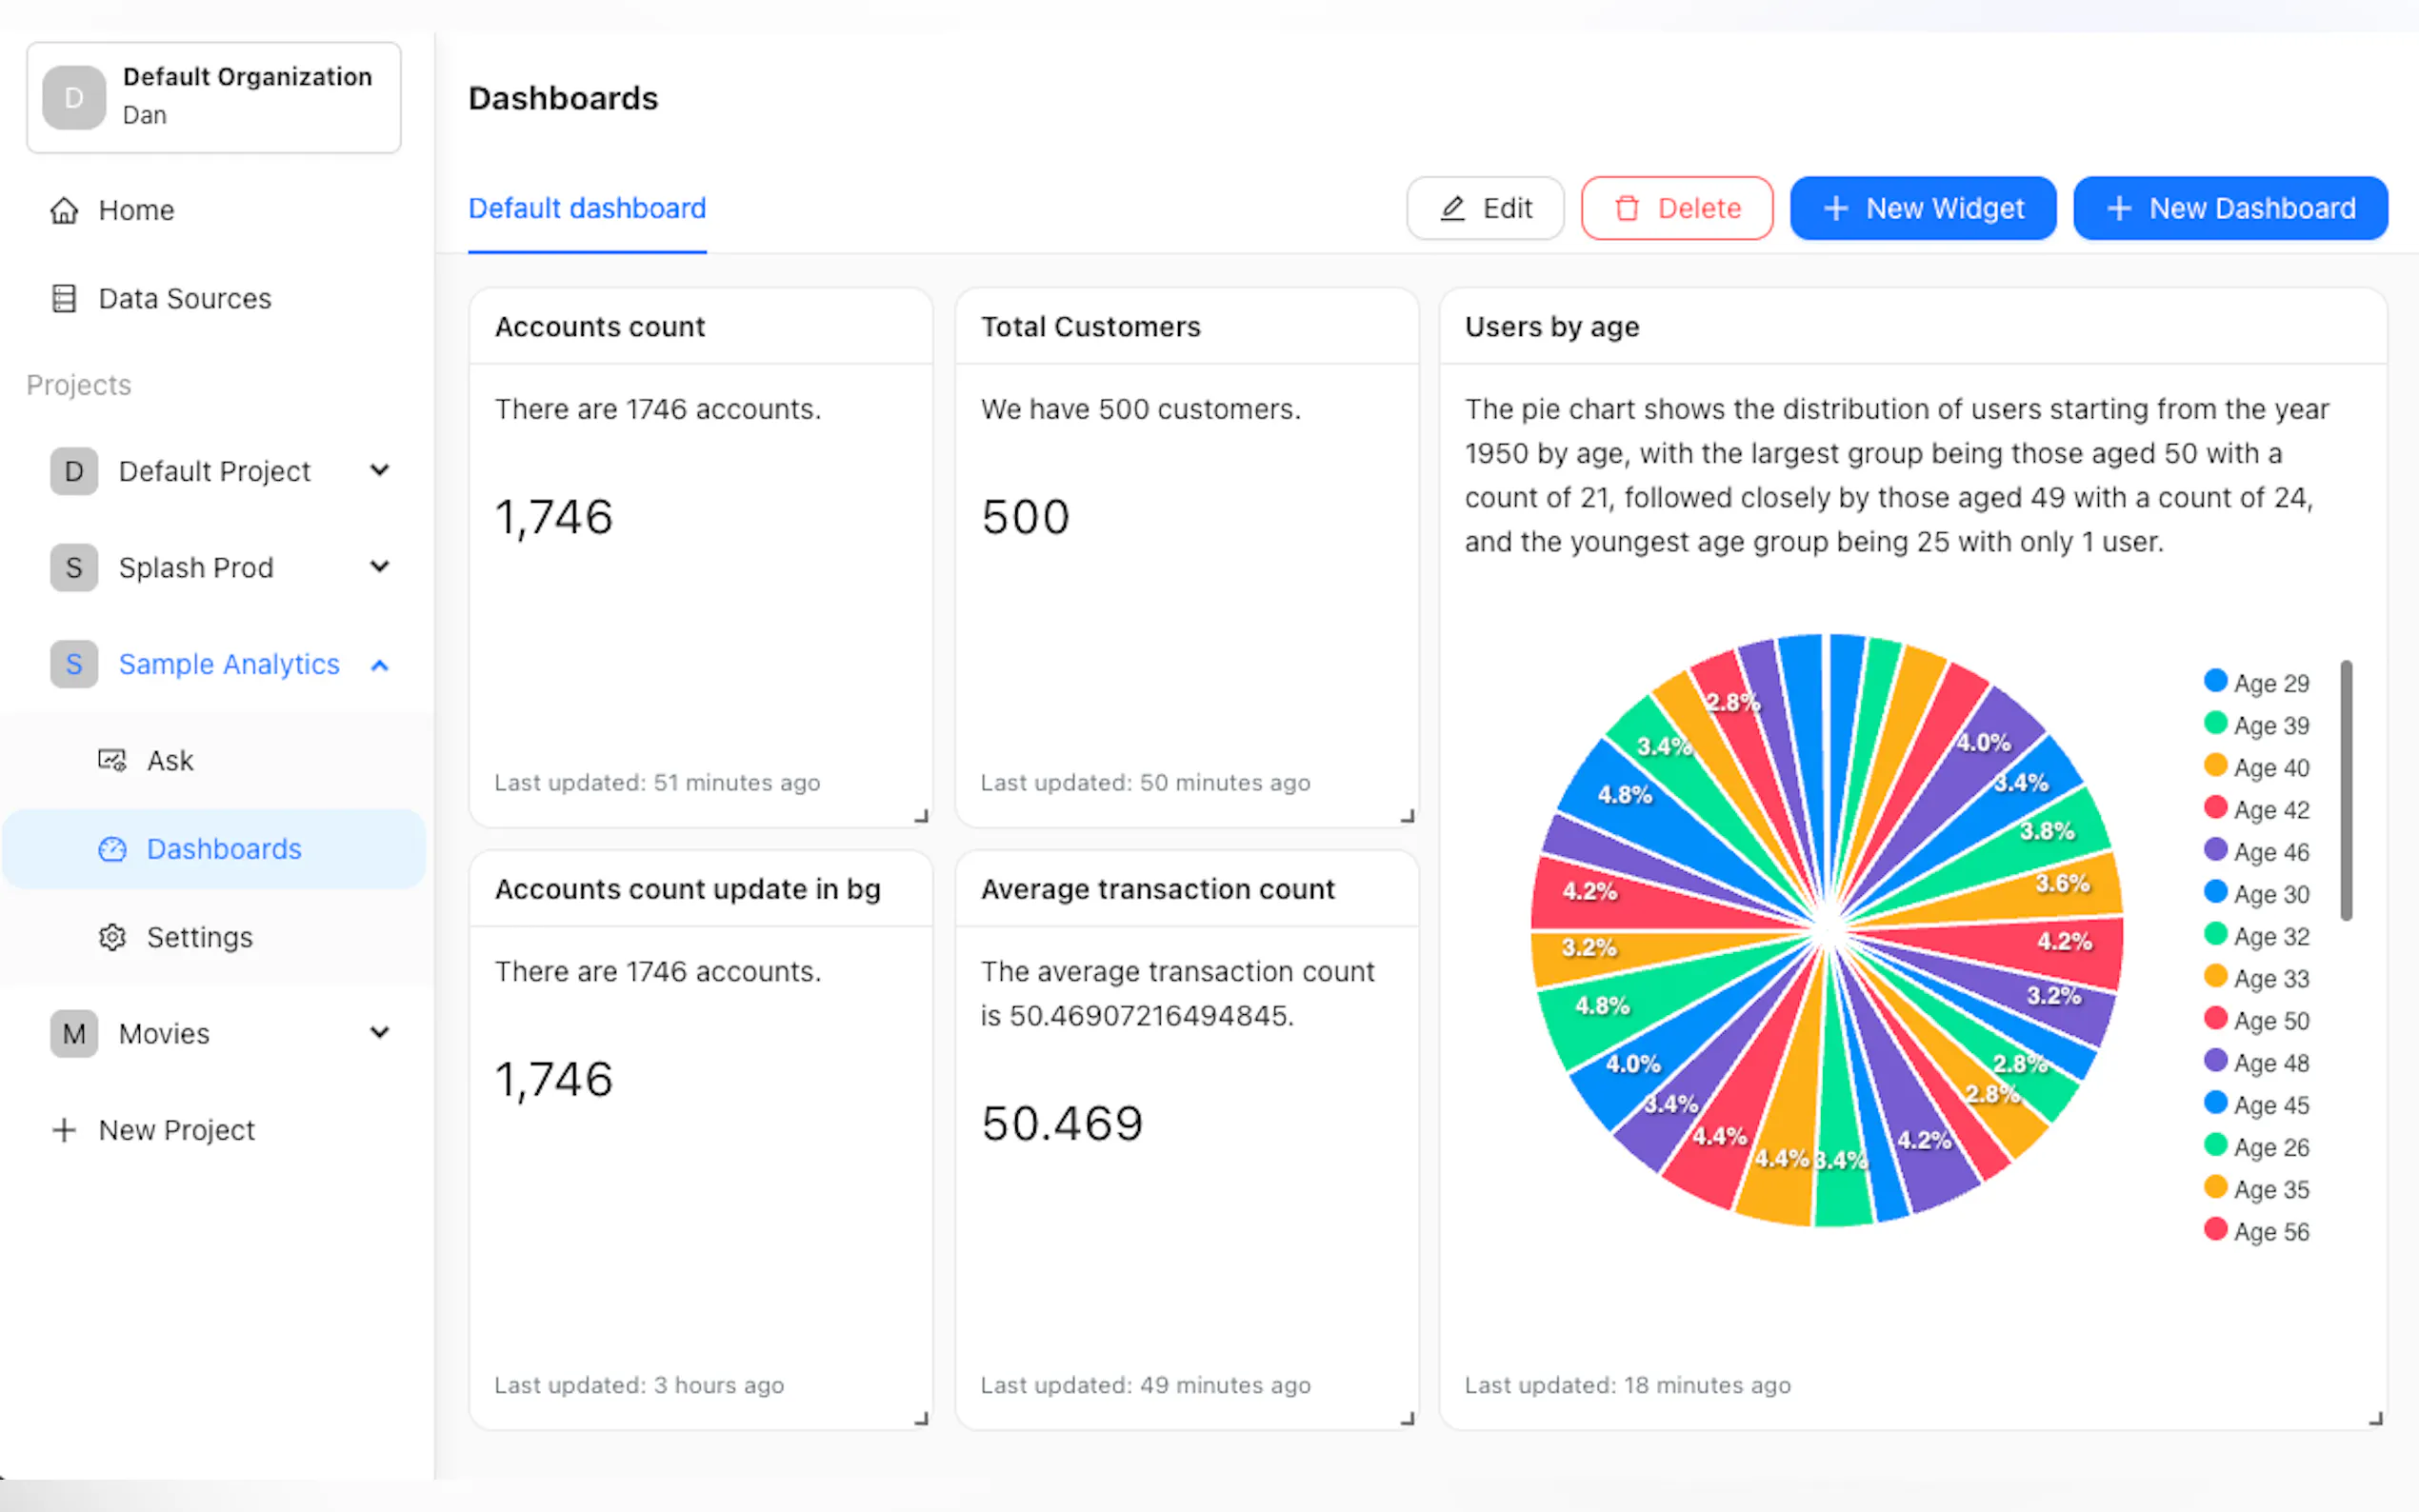
Task: Click resize handle of Users by age widget
Action: click(x=2375, y=1418)
